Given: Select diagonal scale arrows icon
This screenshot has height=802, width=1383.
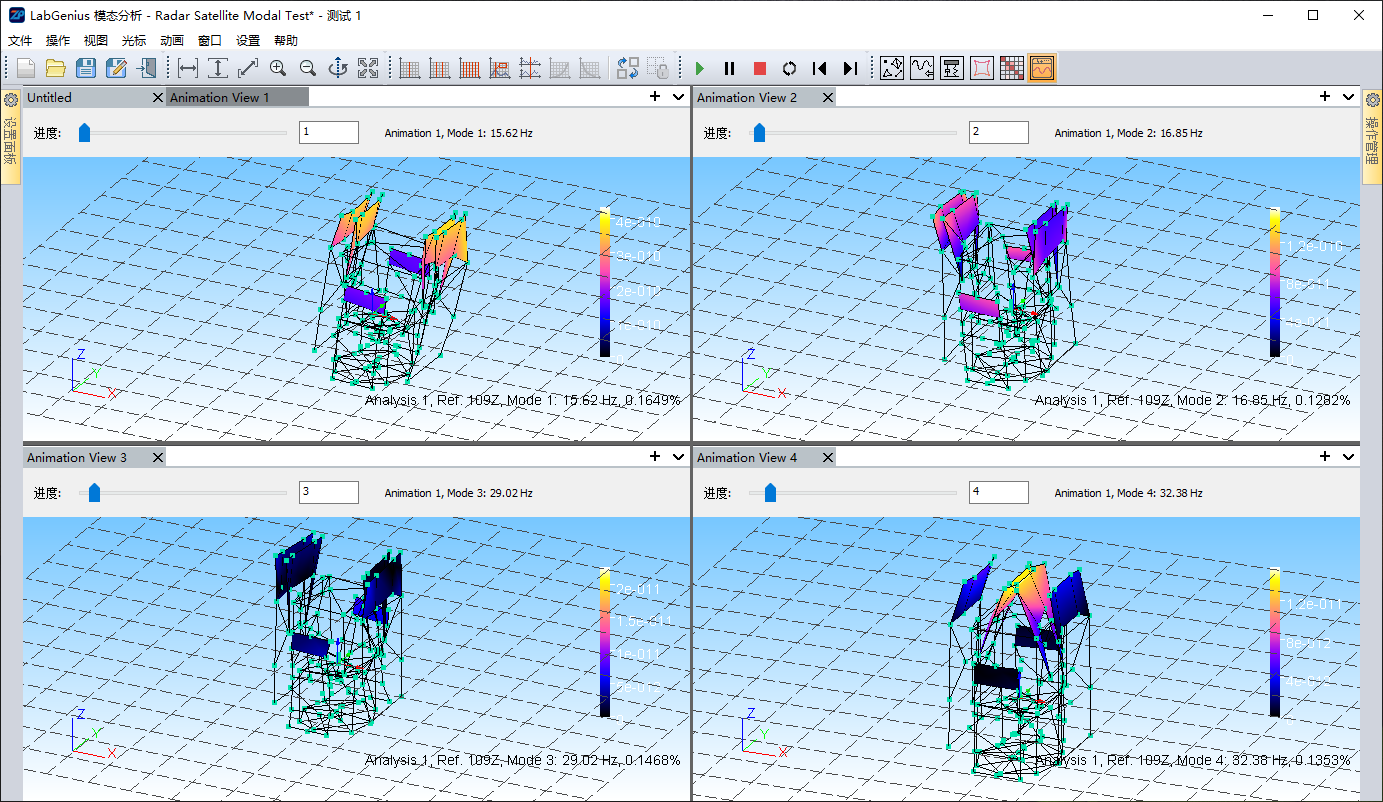Looking at the screenshot, I should (248, 68).
